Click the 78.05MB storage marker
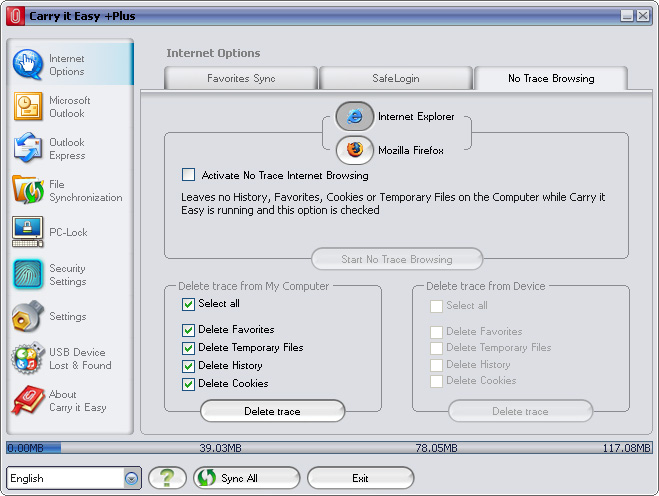The image size is (659, 496). click(436, 448)
